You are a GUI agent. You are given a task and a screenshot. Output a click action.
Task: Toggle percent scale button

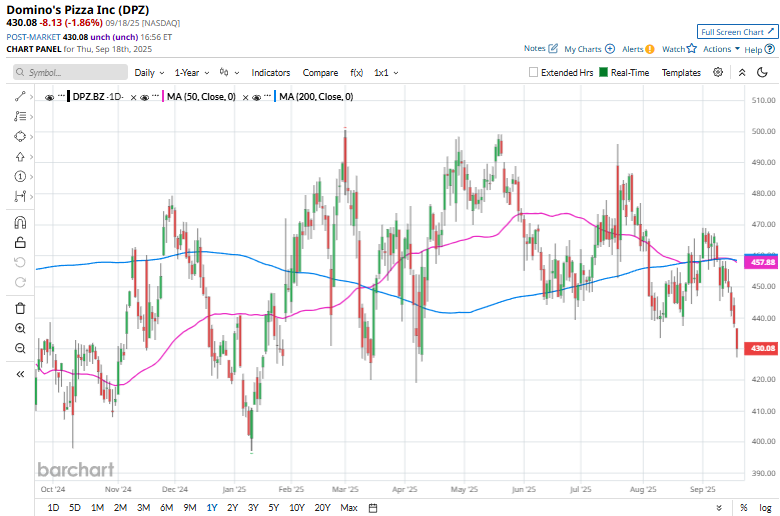(744, 508)
